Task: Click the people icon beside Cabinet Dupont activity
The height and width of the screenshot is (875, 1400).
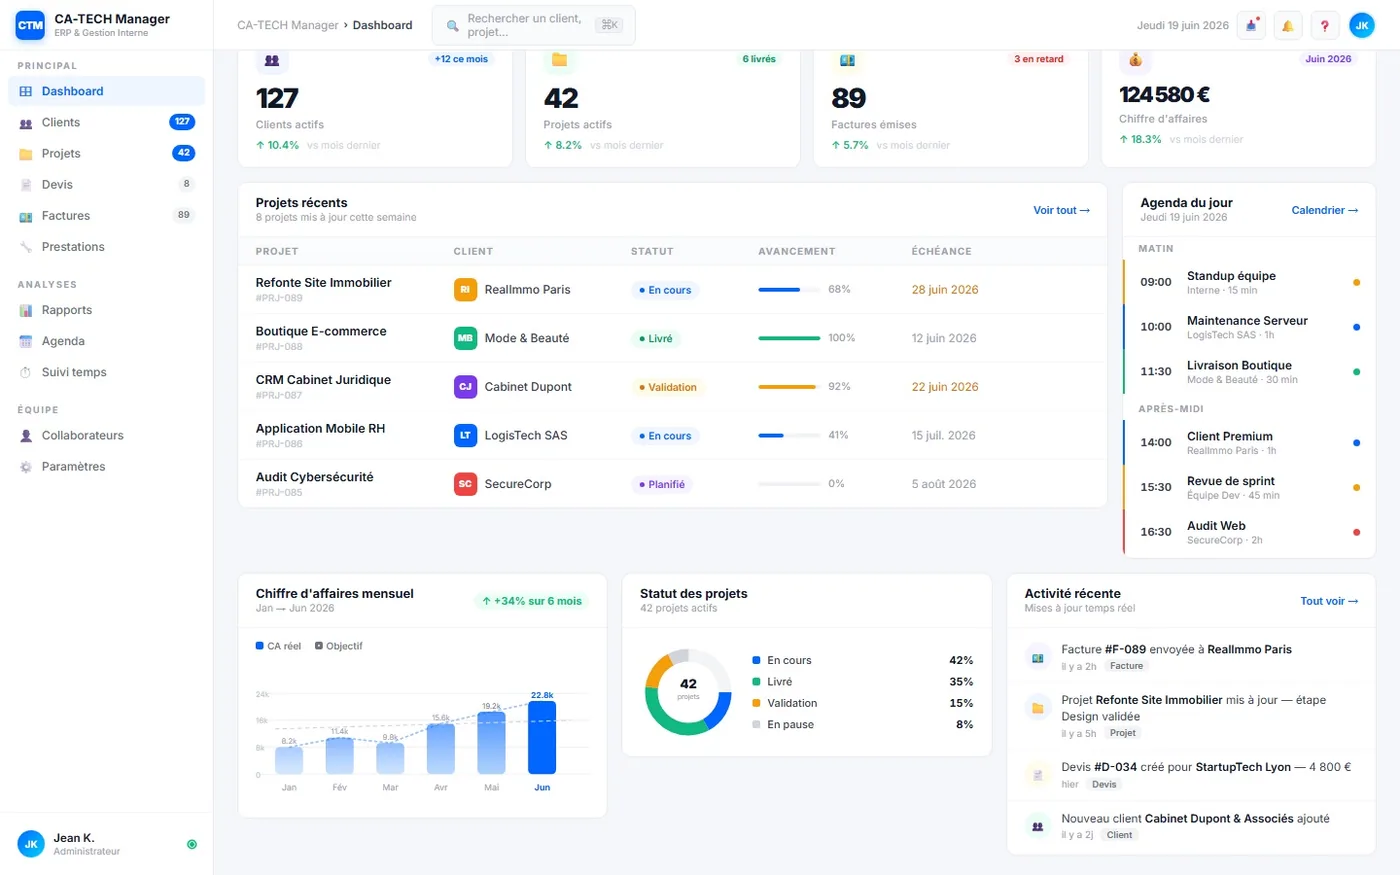Action: [x=1038, y=826]
